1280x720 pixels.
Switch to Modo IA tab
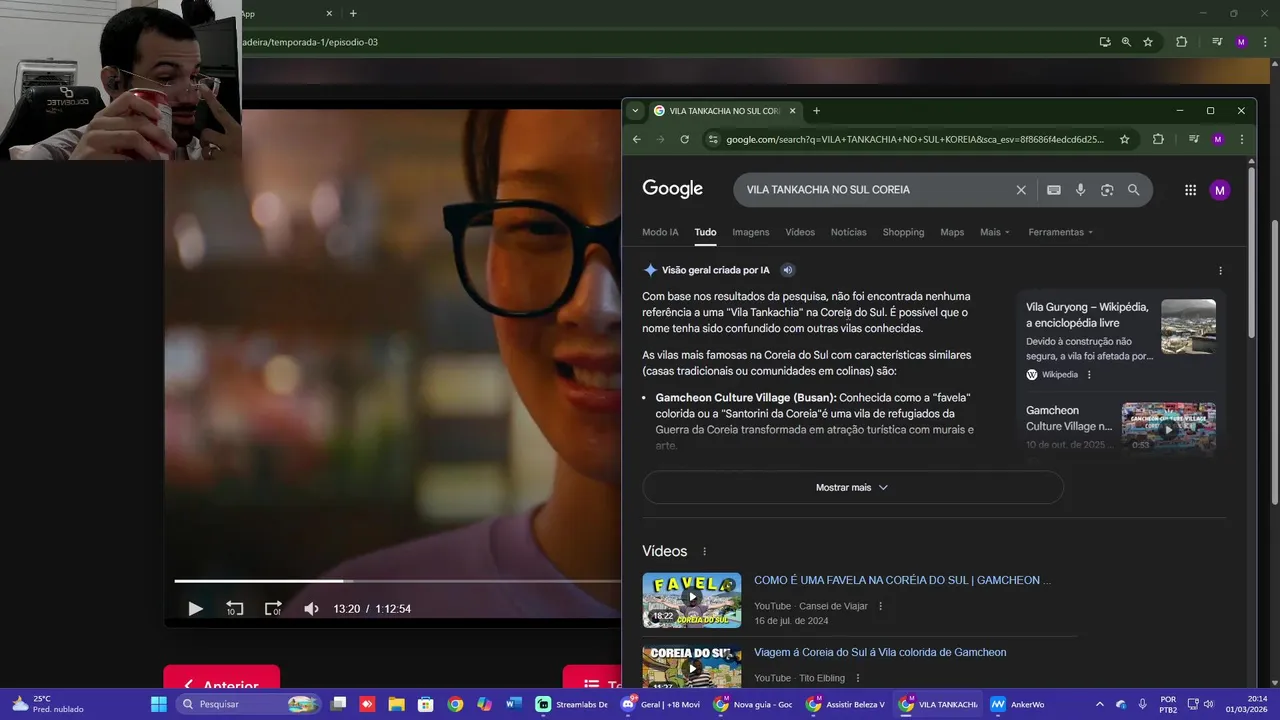[660, 232]
